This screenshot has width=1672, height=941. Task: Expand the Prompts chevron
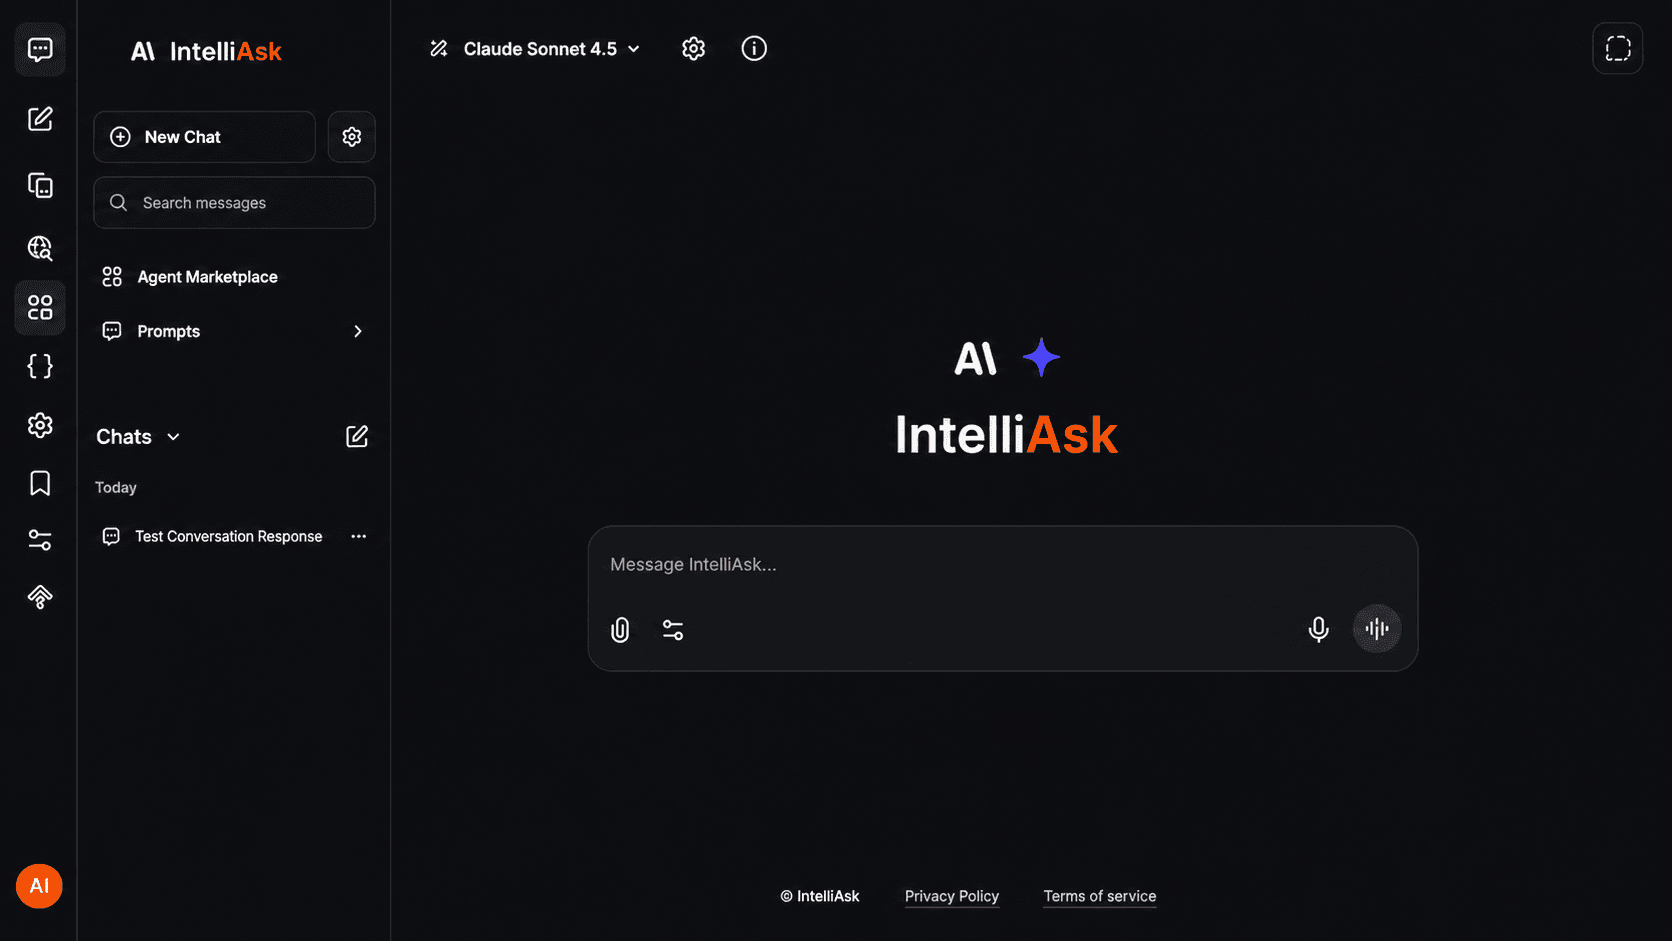pos(358,332)
